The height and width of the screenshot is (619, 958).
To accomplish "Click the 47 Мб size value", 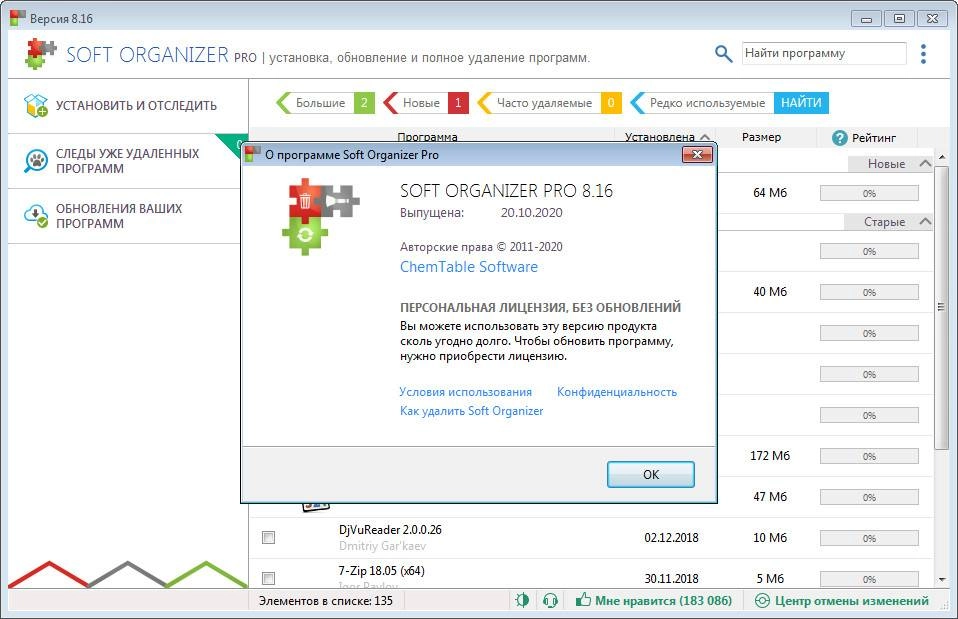I will 770,497.
